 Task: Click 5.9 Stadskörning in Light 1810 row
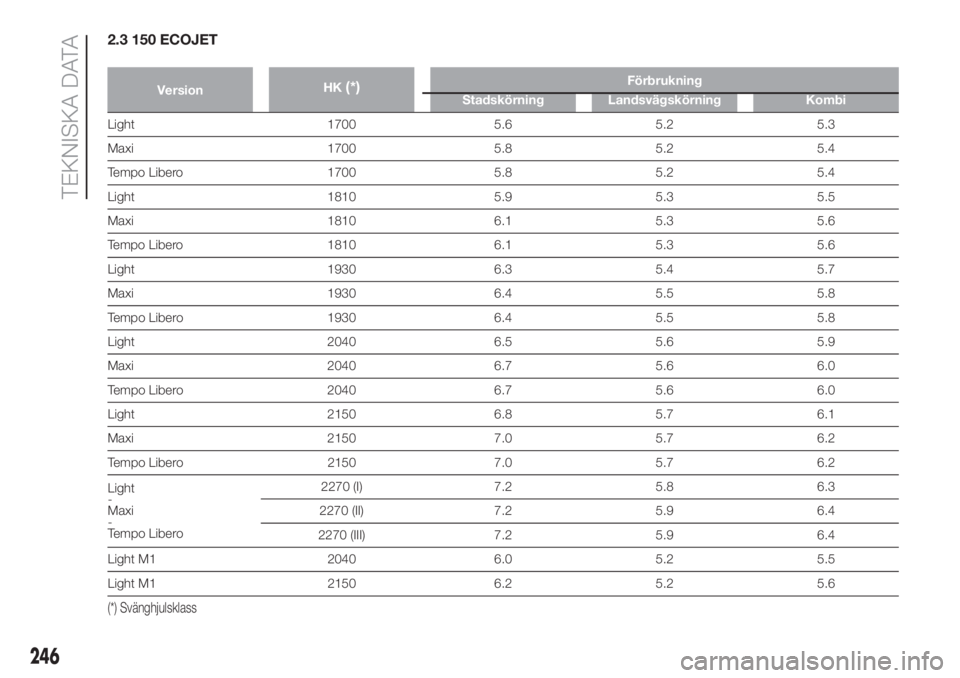pos(503,197)
